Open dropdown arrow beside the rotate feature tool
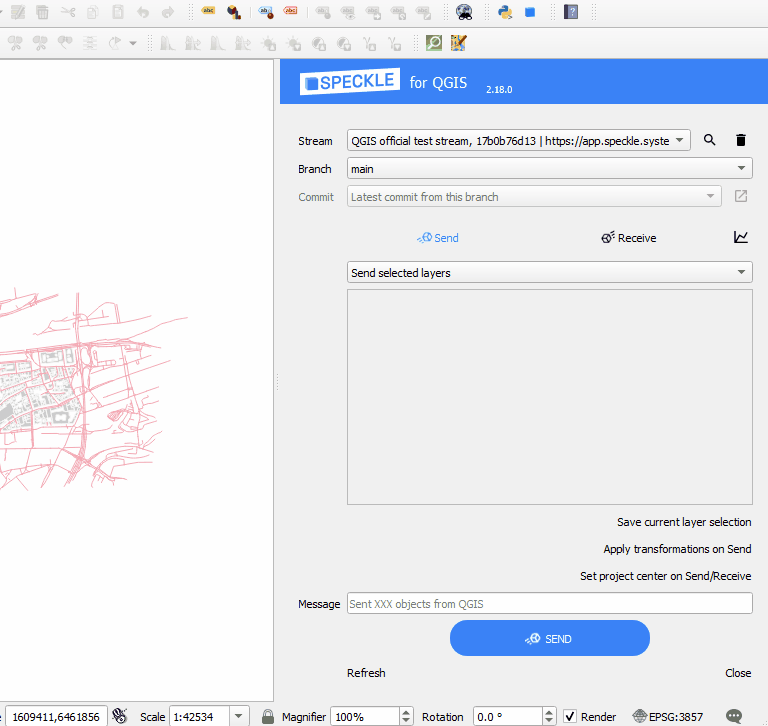The width and height of the screenshot is (768, 726). (x=133, y=43)
